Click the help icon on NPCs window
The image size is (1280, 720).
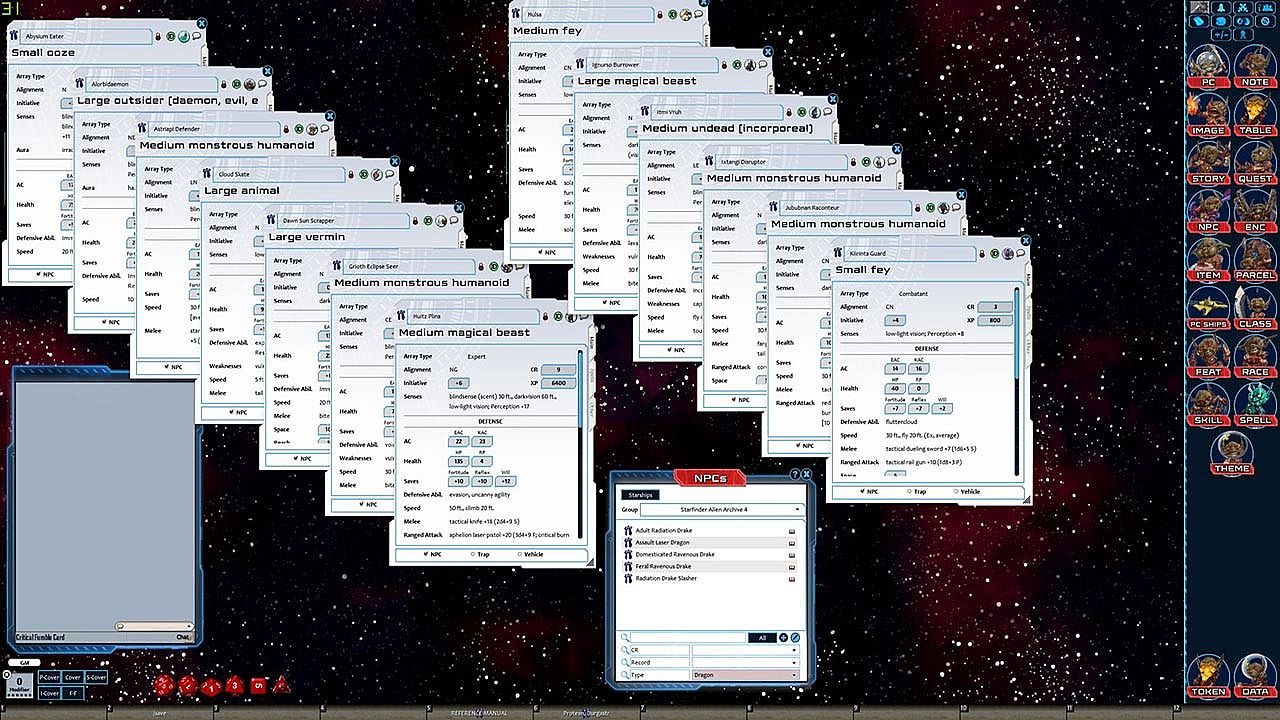(x=796, y=475)
